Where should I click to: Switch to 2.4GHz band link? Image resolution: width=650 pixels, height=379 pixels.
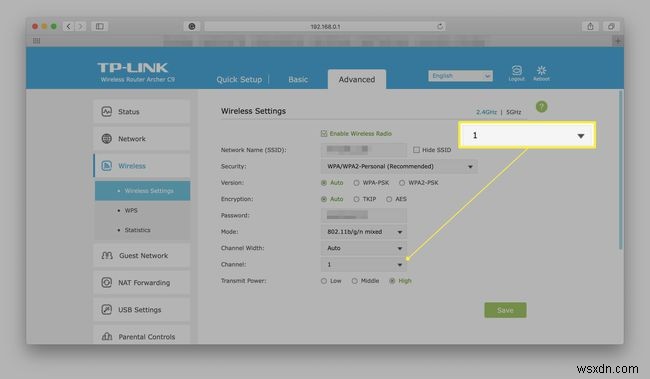click(486, 112)
